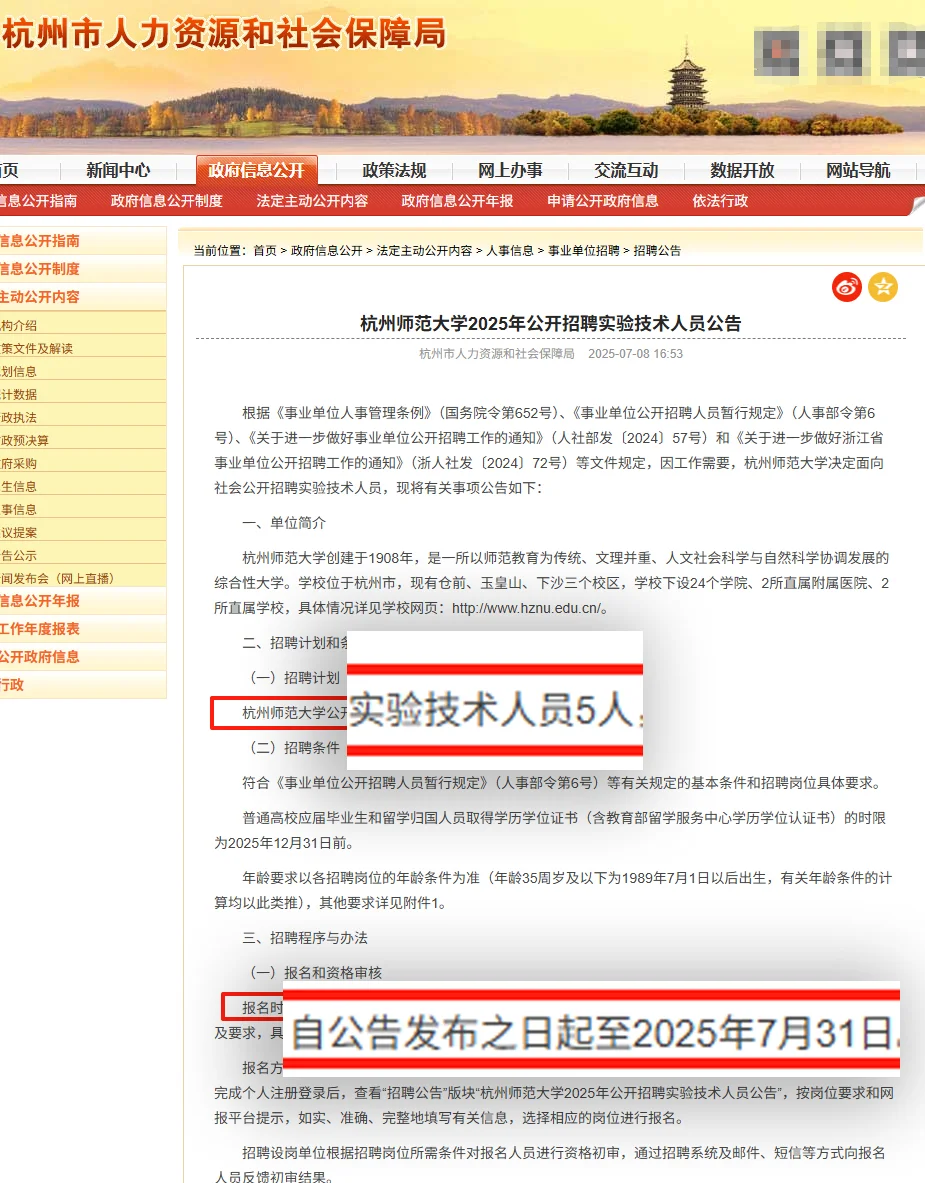Open the 网站导航 tab
Image resolution: width=925 pixels, height=1183 pixels.
coord(858,171)
